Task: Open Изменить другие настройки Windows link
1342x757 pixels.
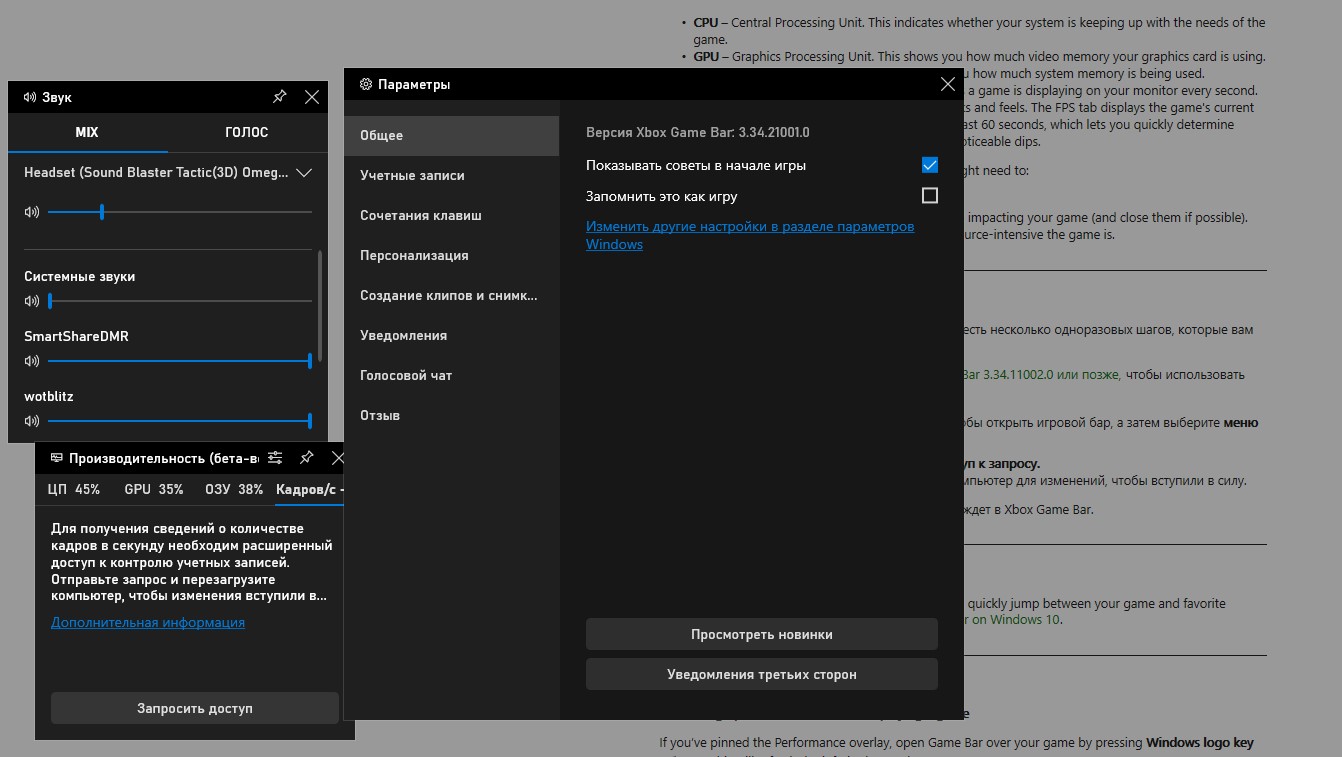Action: tap(750, 235)
